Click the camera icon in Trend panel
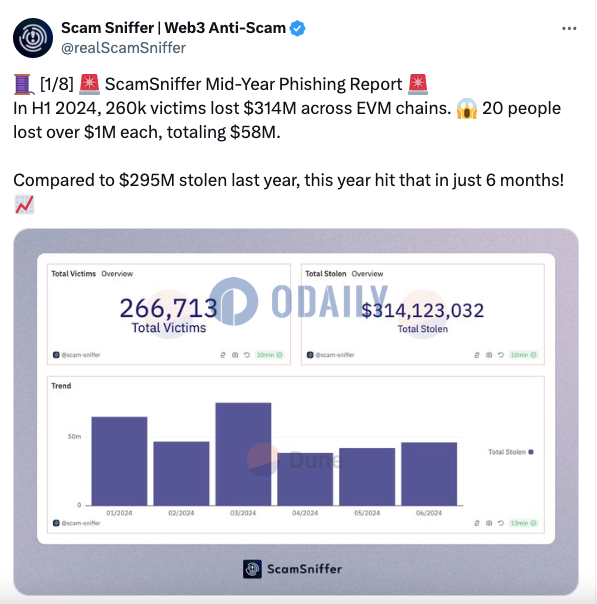Viewport: 597px width, 604px height. coord(489,523)
